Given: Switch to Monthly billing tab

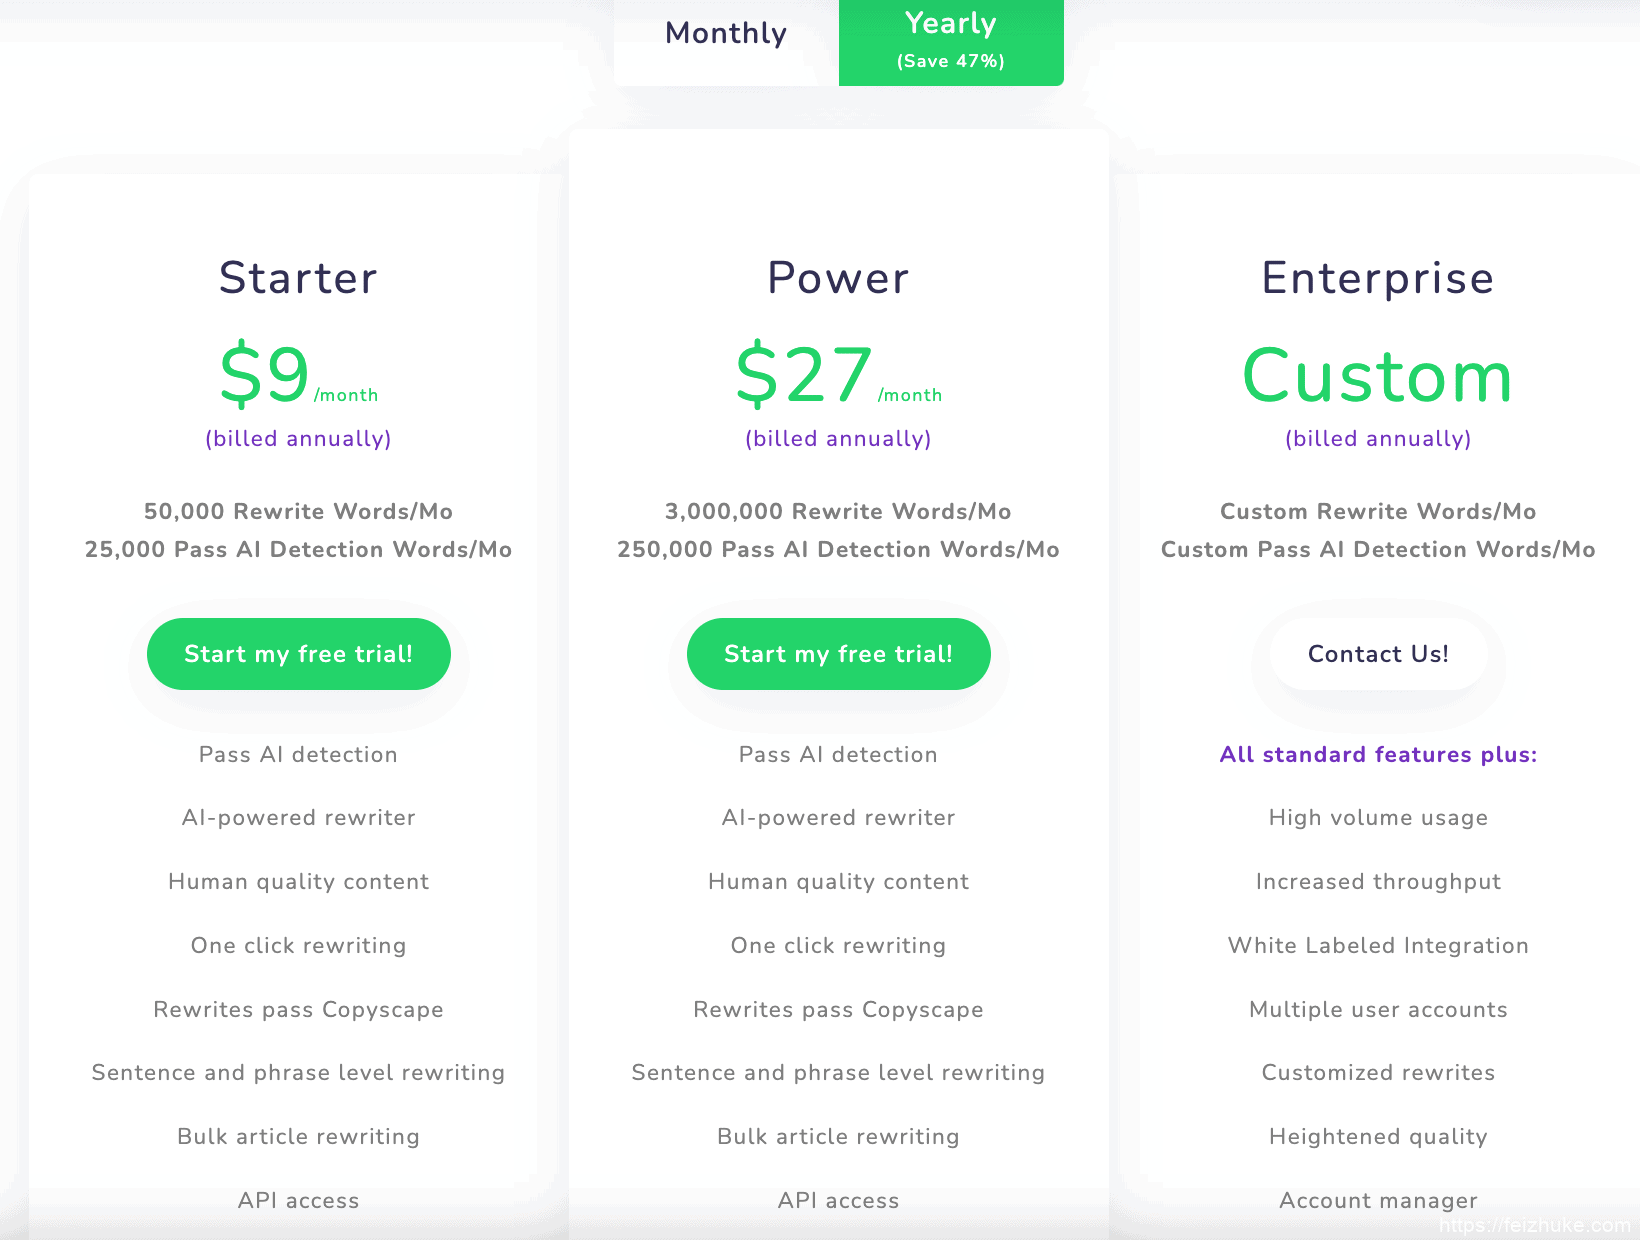Looking at the screenshot, I should (x=726, y=34).
